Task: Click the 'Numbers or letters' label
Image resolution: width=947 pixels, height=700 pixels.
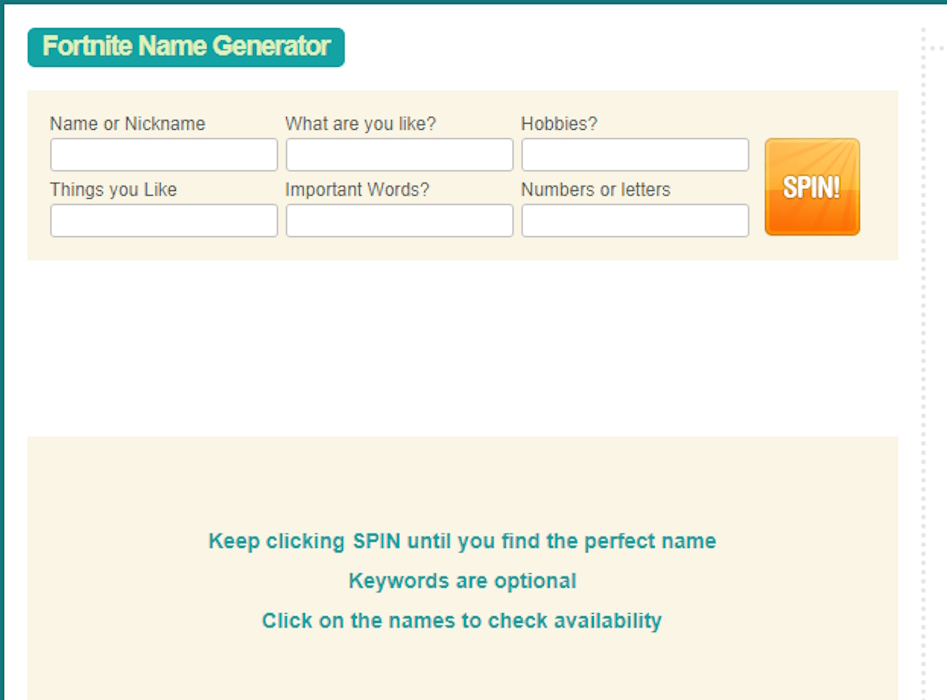Action: (595, 190)
